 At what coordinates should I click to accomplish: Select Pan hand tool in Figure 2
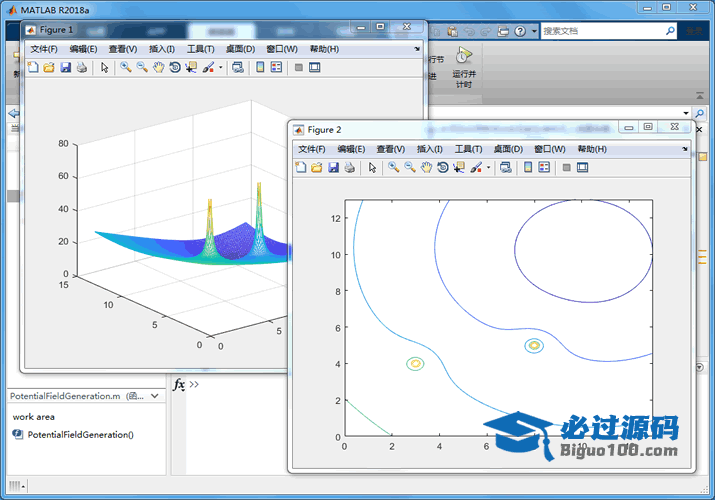tap(426, 167)
